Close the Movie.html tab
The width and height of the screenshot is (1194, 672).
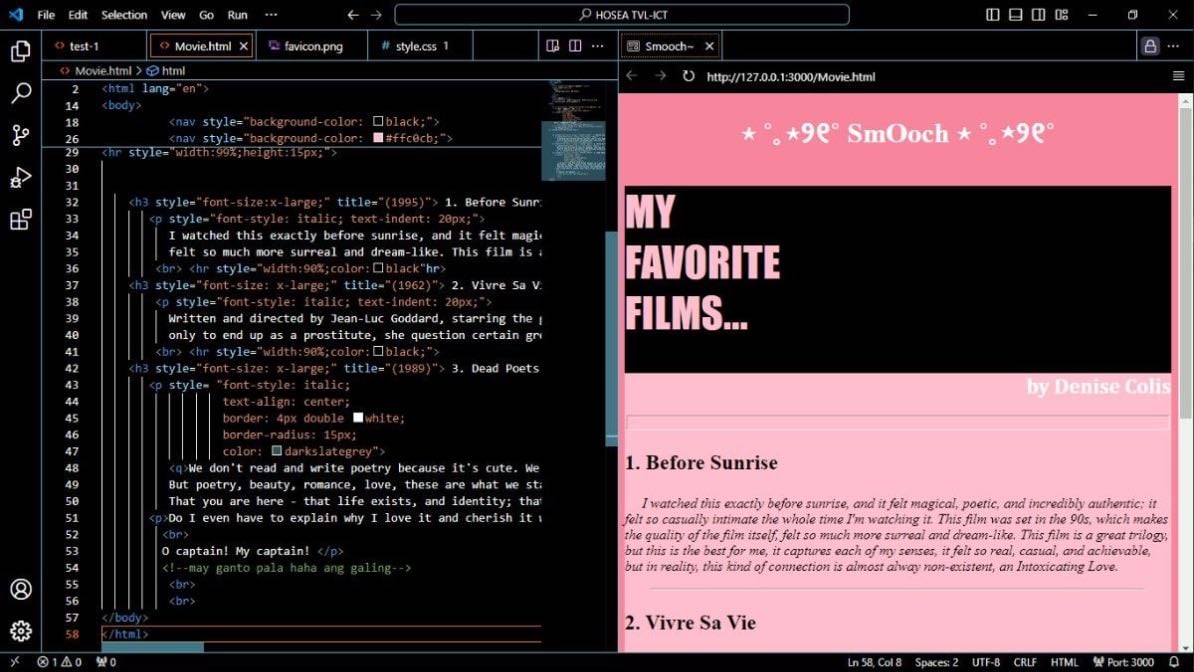(x=244, y=46)
